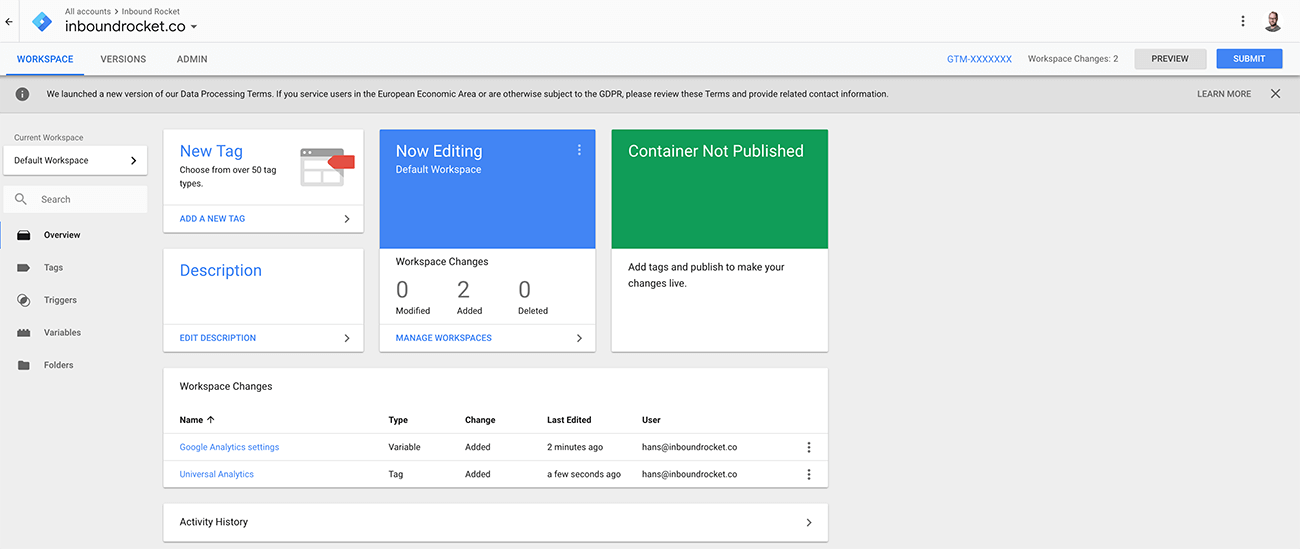Image resolution: width=1300 pixels, height=549 pixels.
Task: Click the Last Edited column header
Action: click(569, 420)
